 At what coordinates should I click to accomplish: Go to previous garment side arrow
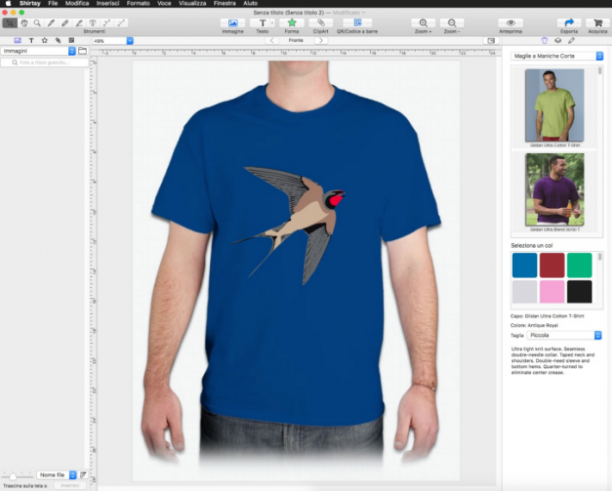[x=272, y=41]
